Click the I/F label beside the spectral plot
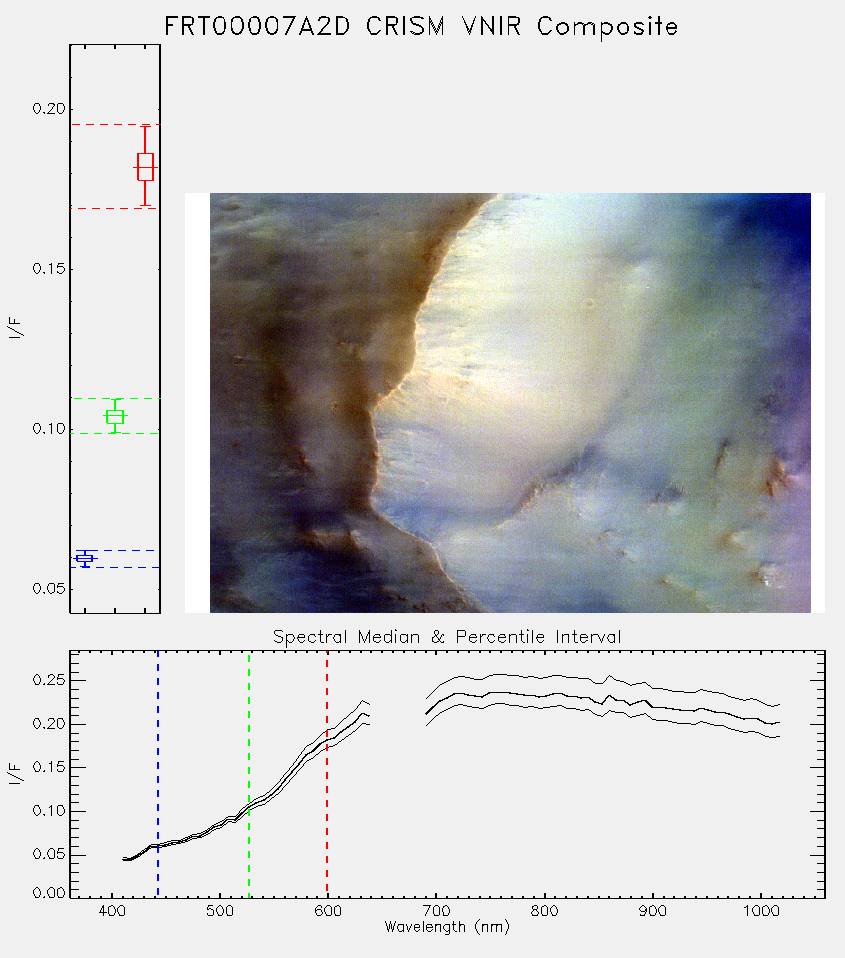 coord(16,773)
